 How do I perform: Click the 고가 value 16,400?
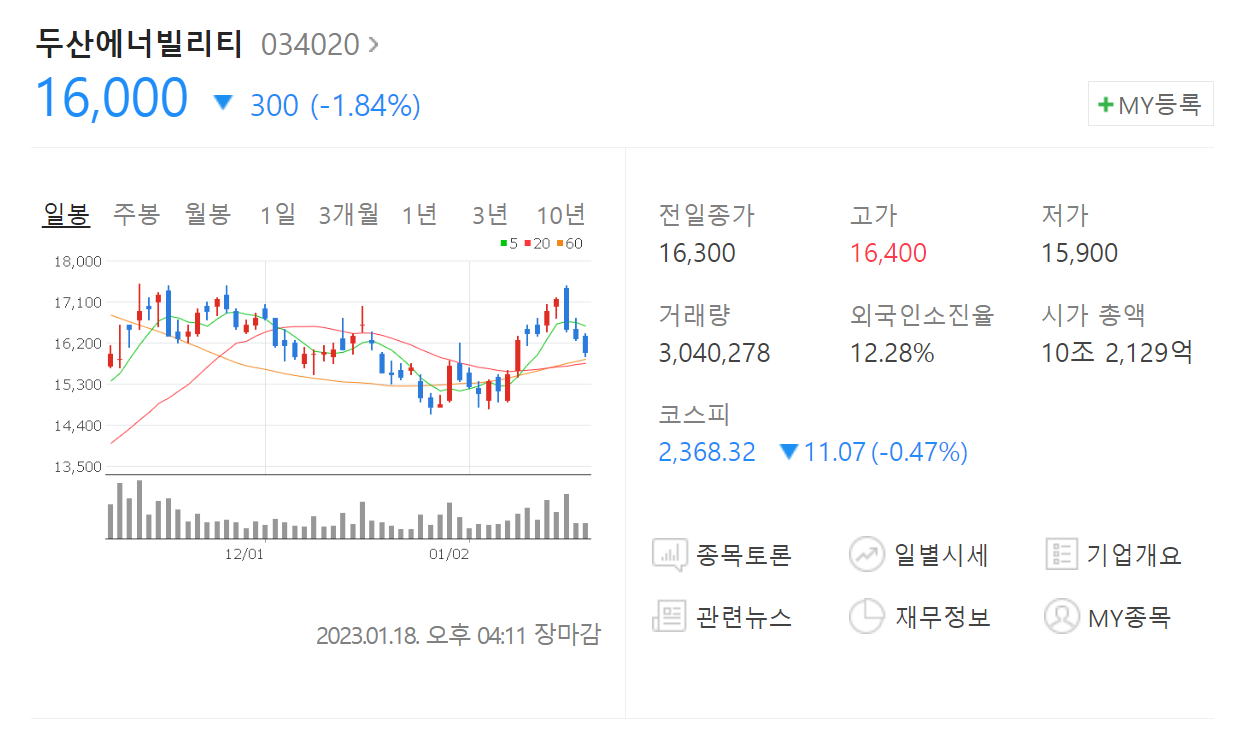click(x=888, y=253)
